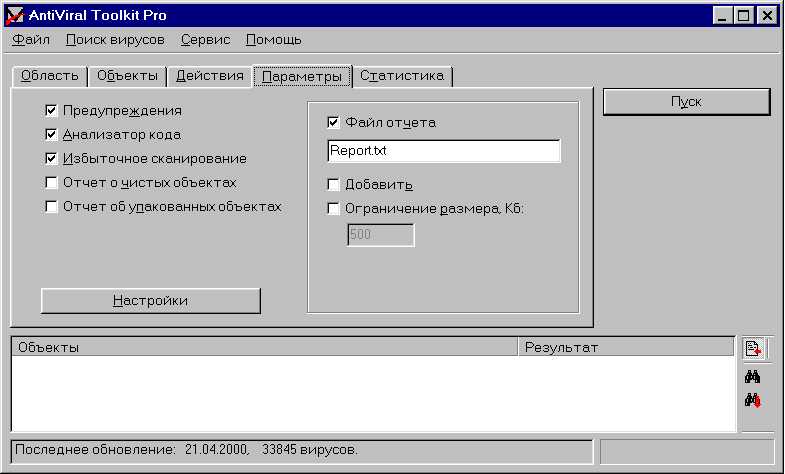The width and height of the screenshot is (785, 474).
Task: Switch to the Область tab
Action: pos(50,76)
